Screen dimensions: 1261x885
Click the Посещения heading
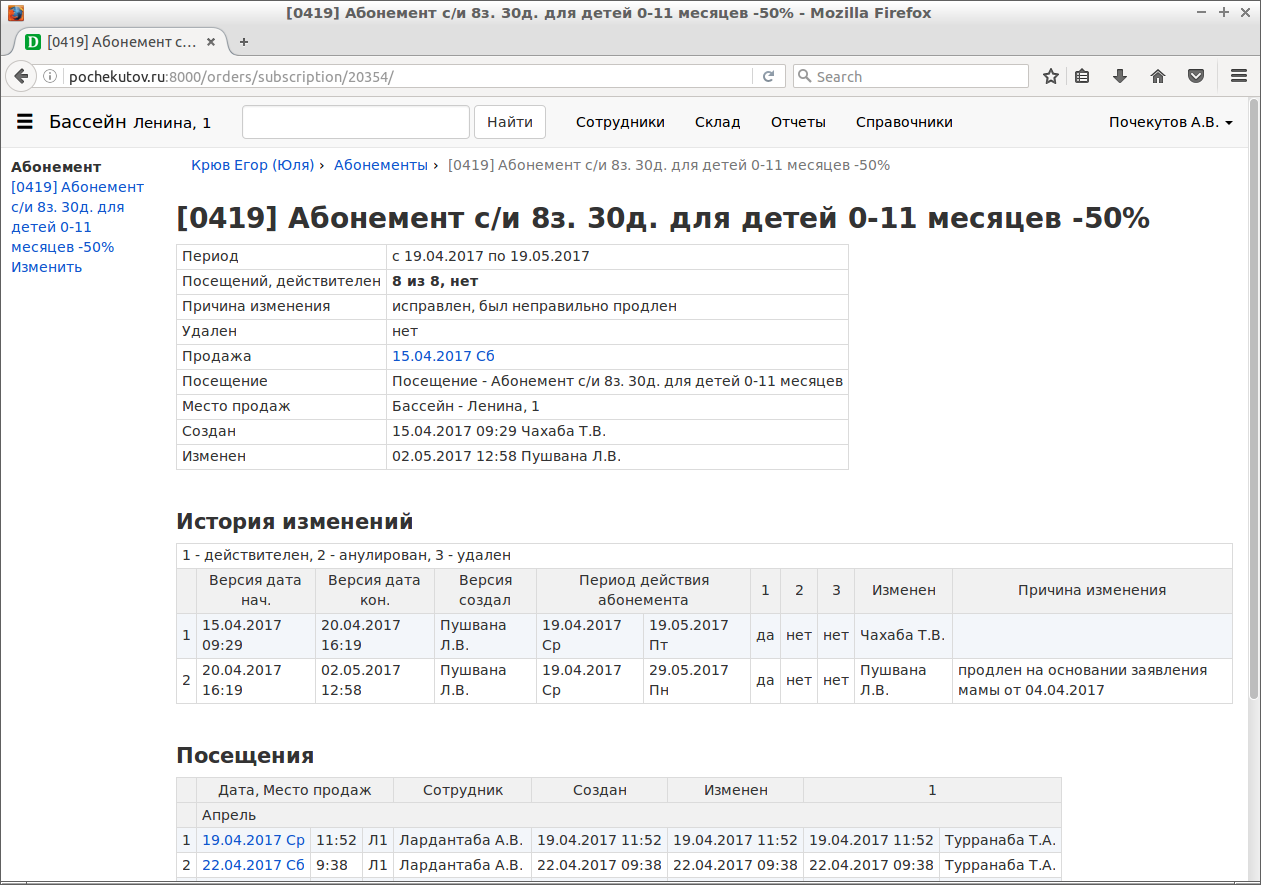pyautogui.click(x=245, y=755)
